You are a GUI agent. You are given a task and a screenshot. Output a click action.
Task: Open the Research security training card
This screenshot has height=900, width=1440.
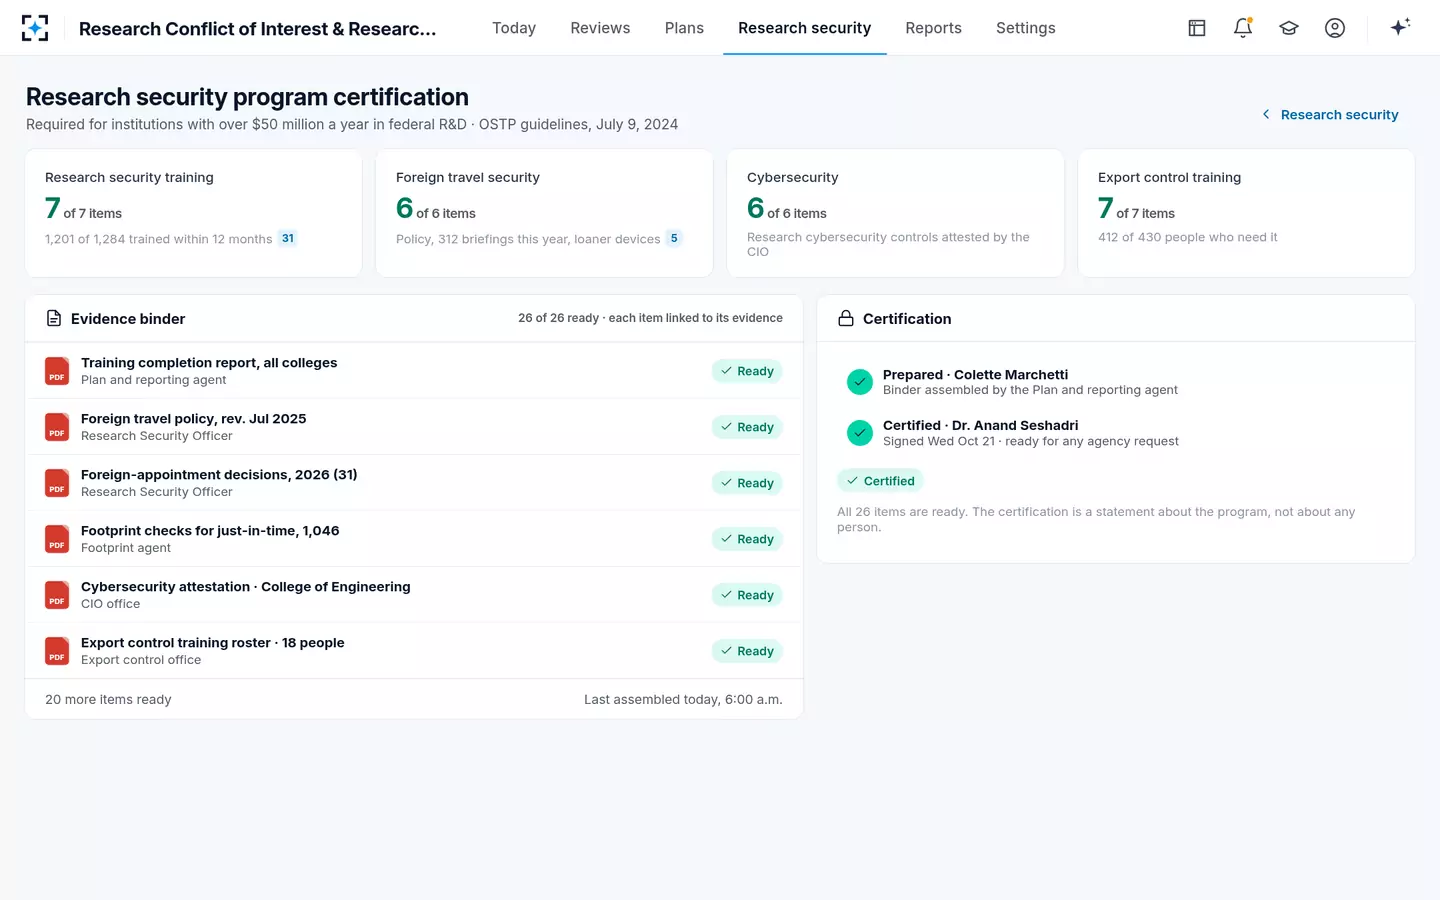coord(193,213)
